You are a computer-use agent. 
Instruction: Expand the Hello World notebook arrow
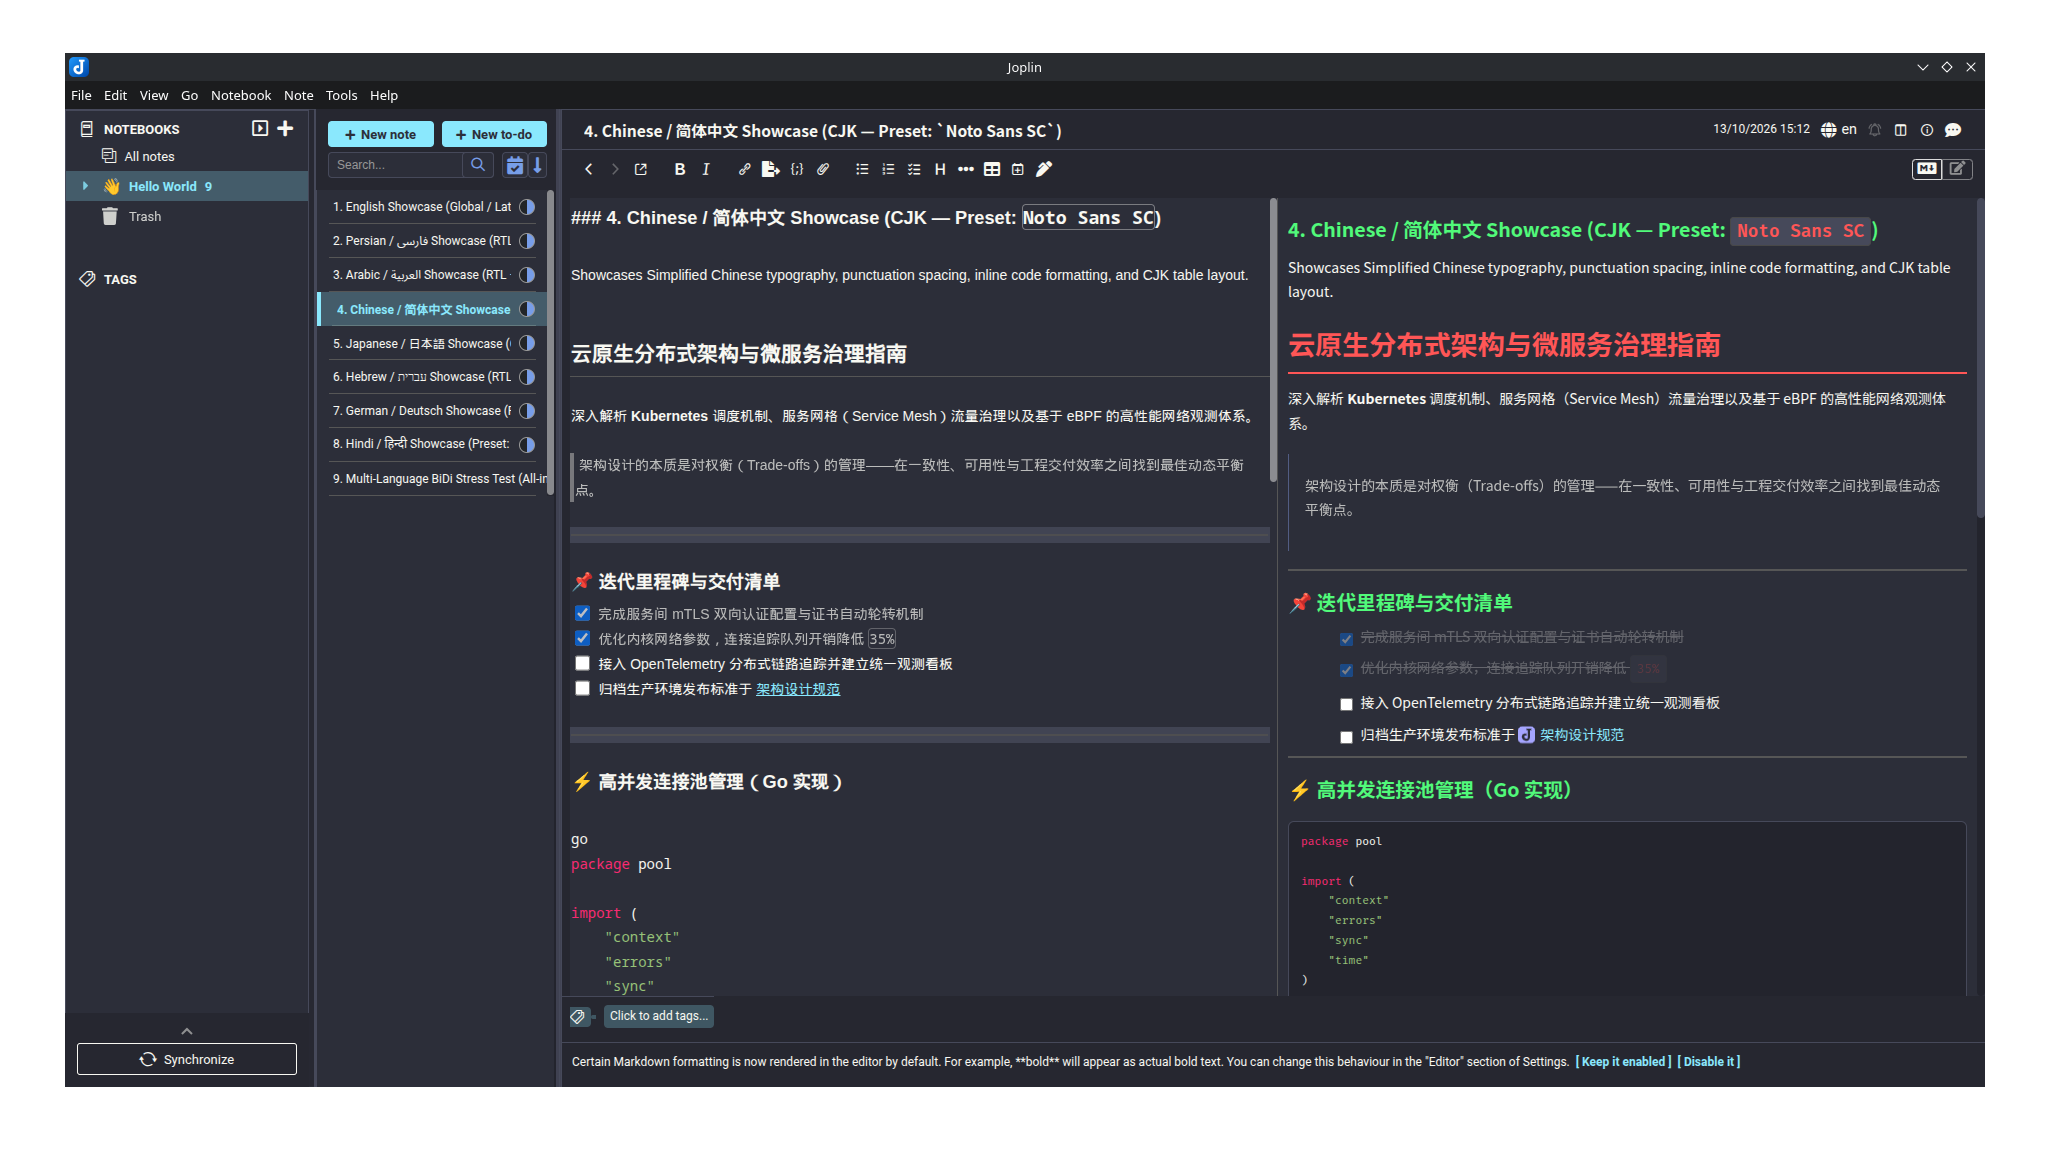[x=85, y=186]
